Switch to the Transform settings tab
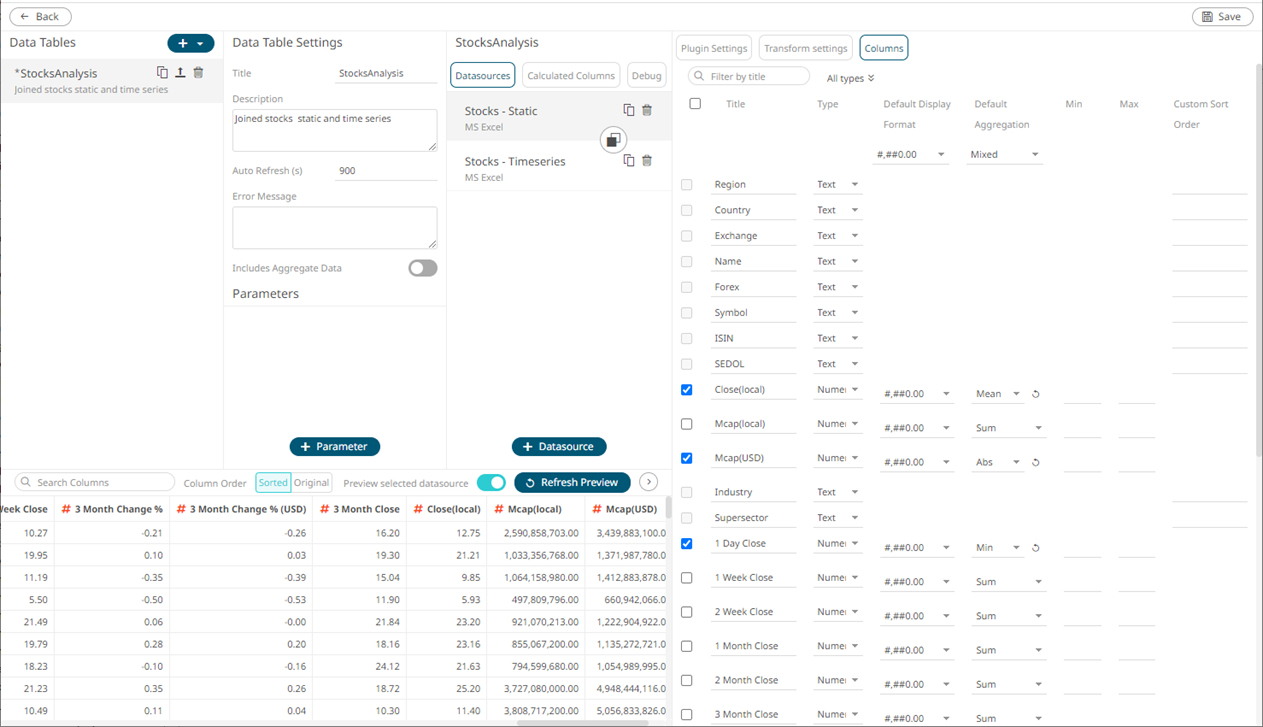1263x727 pixels. pos(805,48)
